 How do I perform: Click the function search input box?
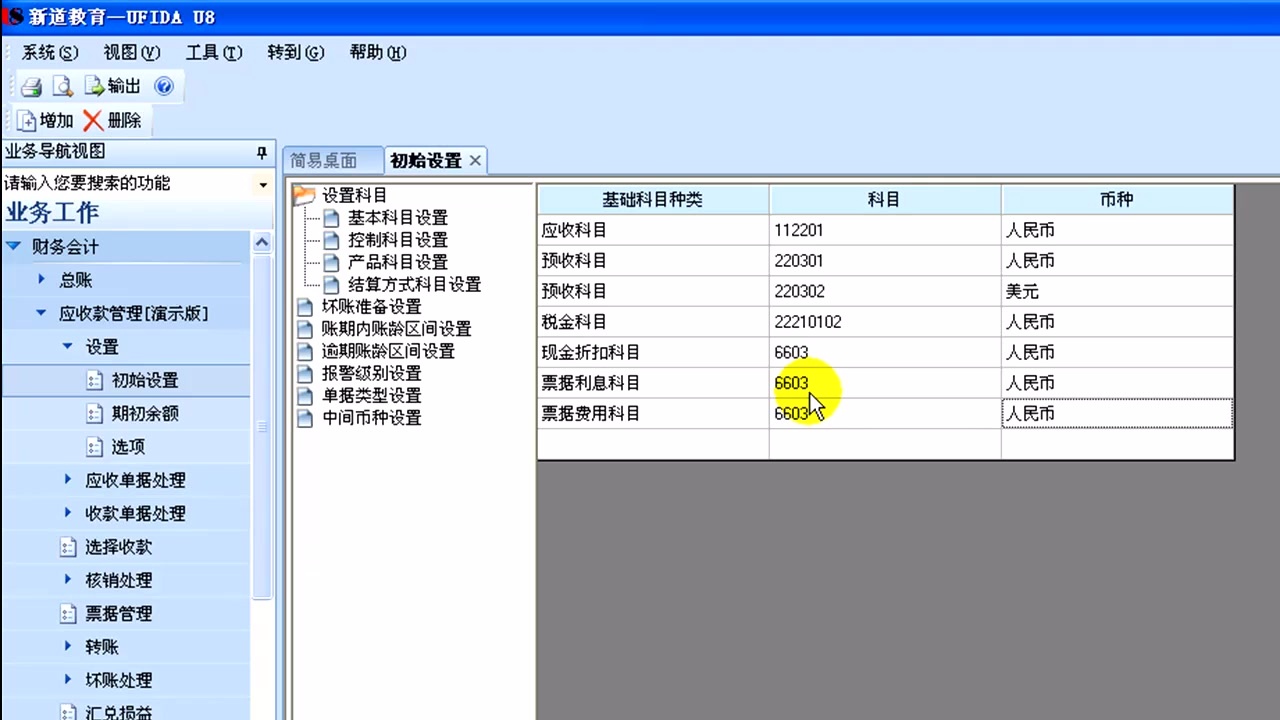(128, 184)
